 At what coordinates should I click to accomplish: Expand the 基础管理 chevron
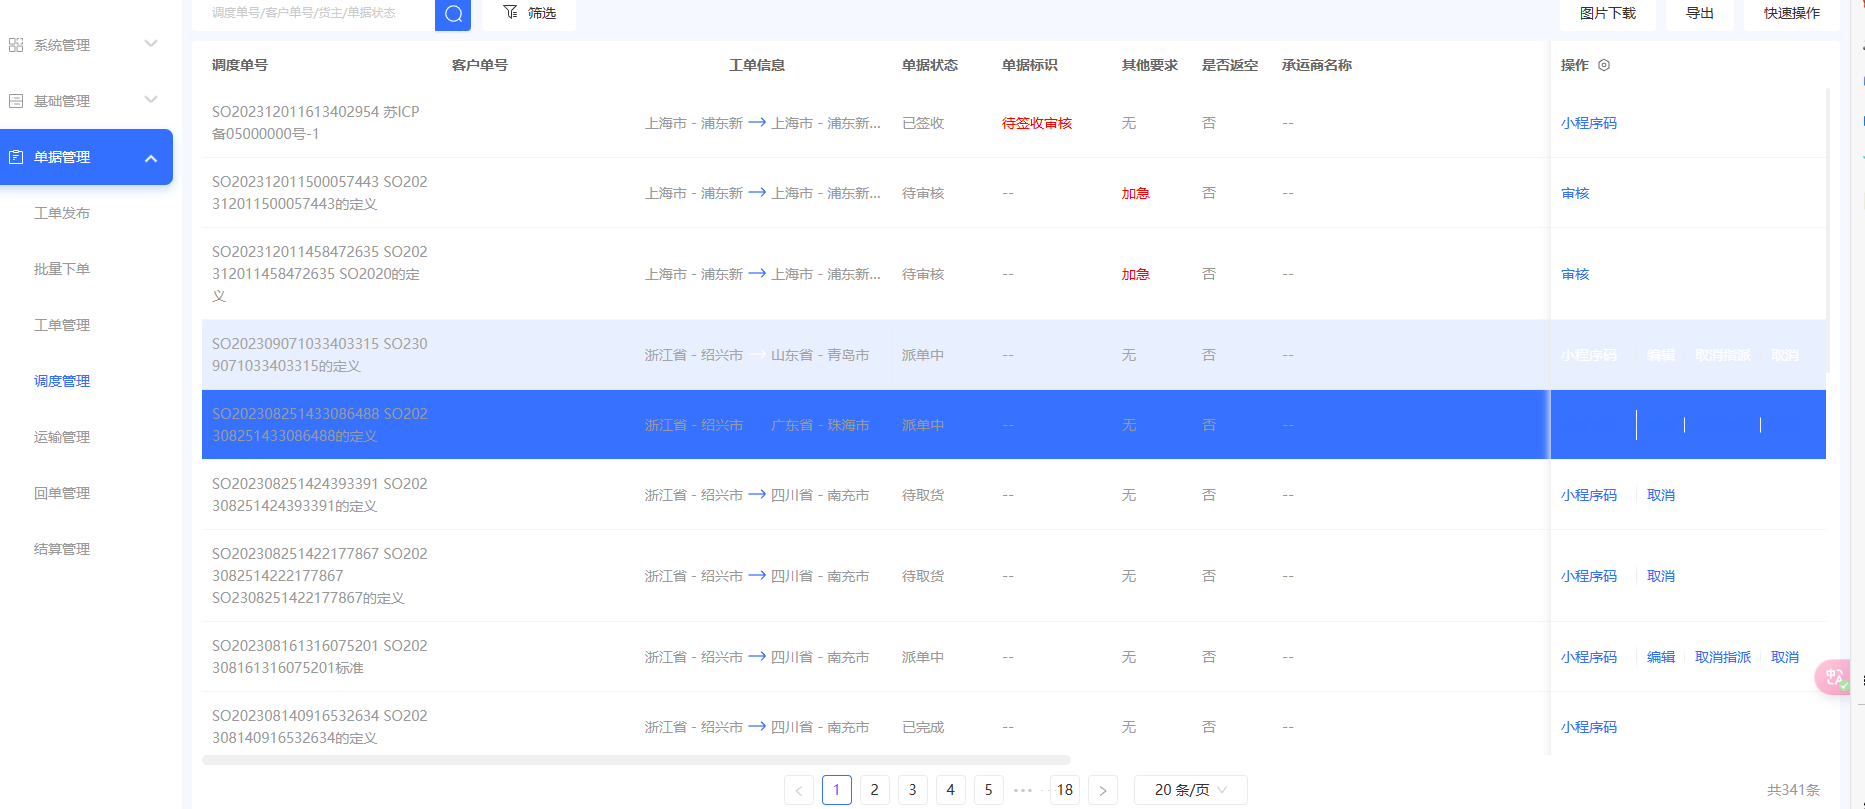pos(151,100)
